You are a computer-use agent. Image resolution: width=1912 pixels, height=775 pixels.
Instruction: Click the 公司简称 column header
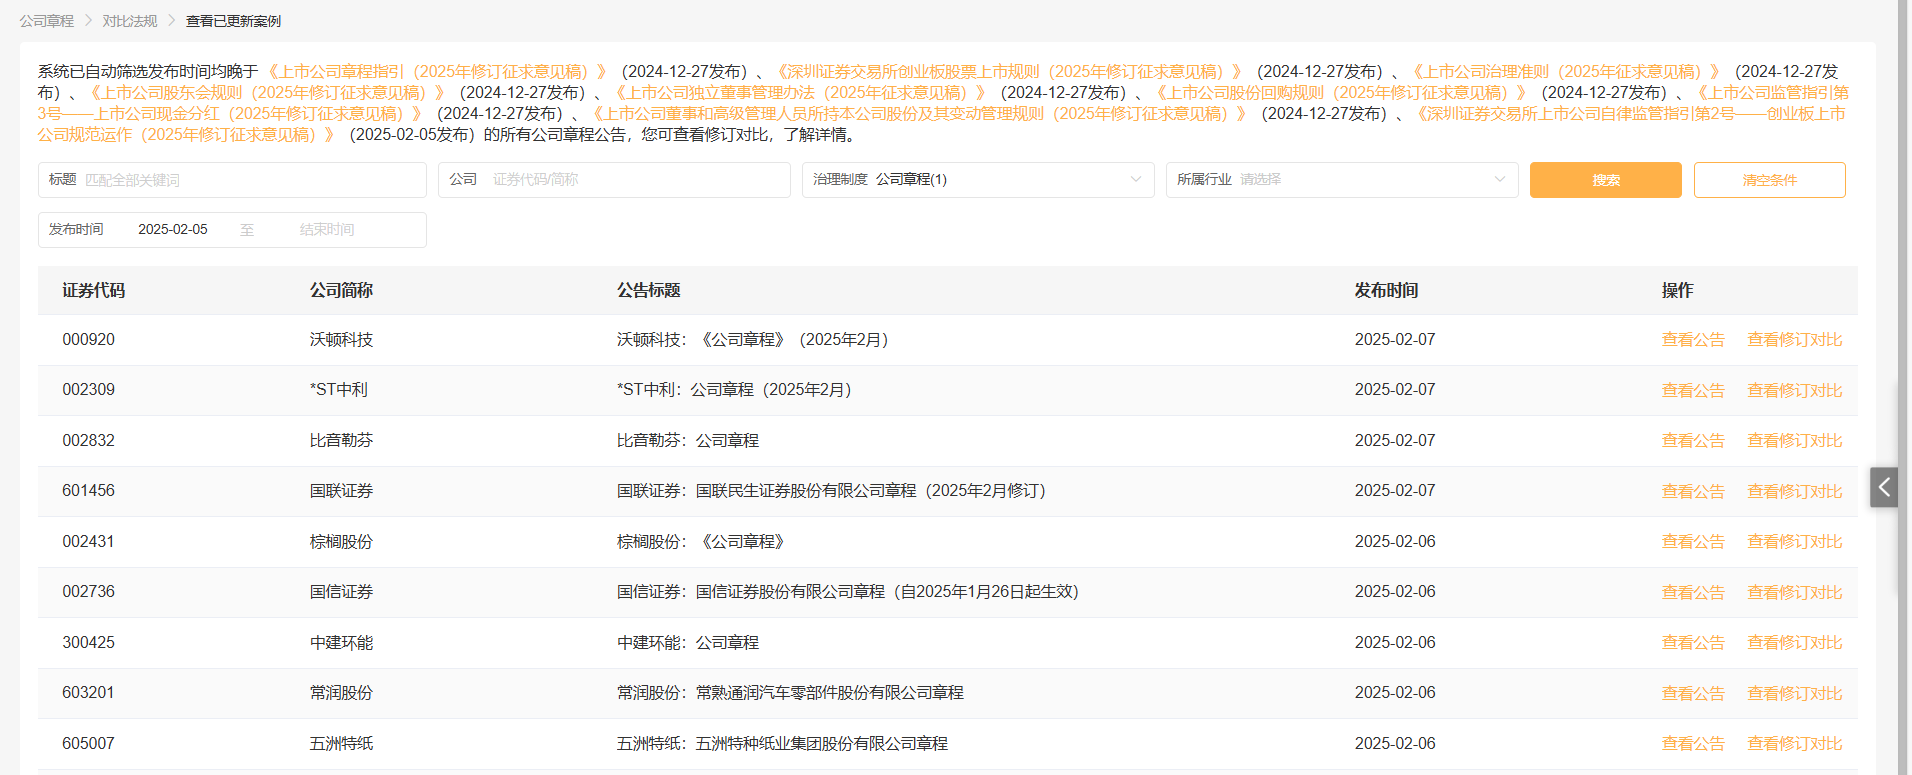tap(341, 291)
